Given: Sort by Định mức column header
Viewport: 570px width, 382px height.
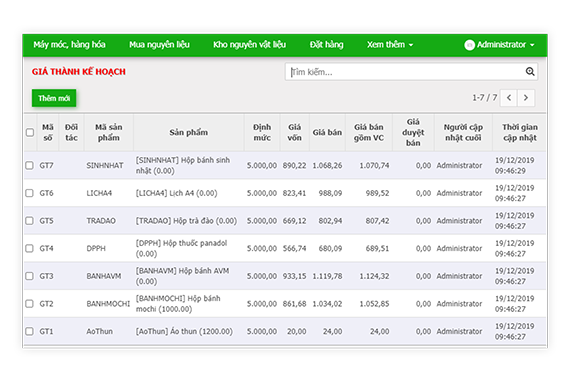Looking at the screenshot, I should 262,132.
